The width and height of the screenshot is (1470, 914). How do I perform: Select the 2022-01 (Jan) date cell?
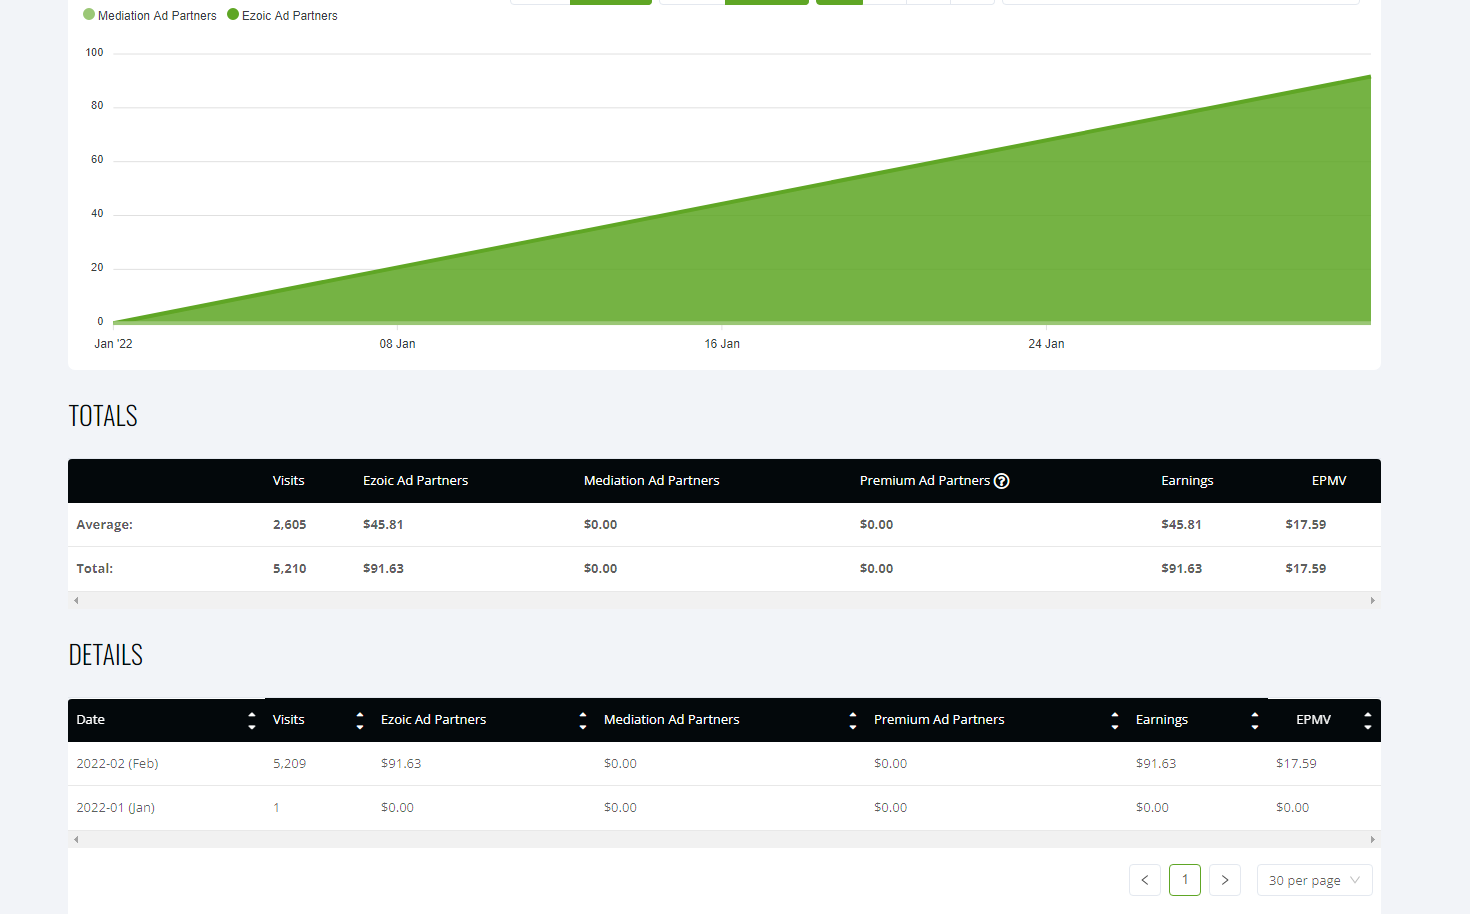coord(115,808)
